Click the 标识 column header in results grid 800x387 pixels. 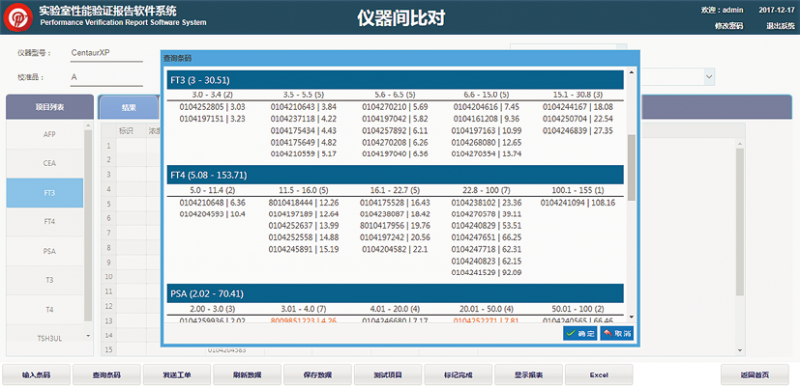(x=126, y=130)
